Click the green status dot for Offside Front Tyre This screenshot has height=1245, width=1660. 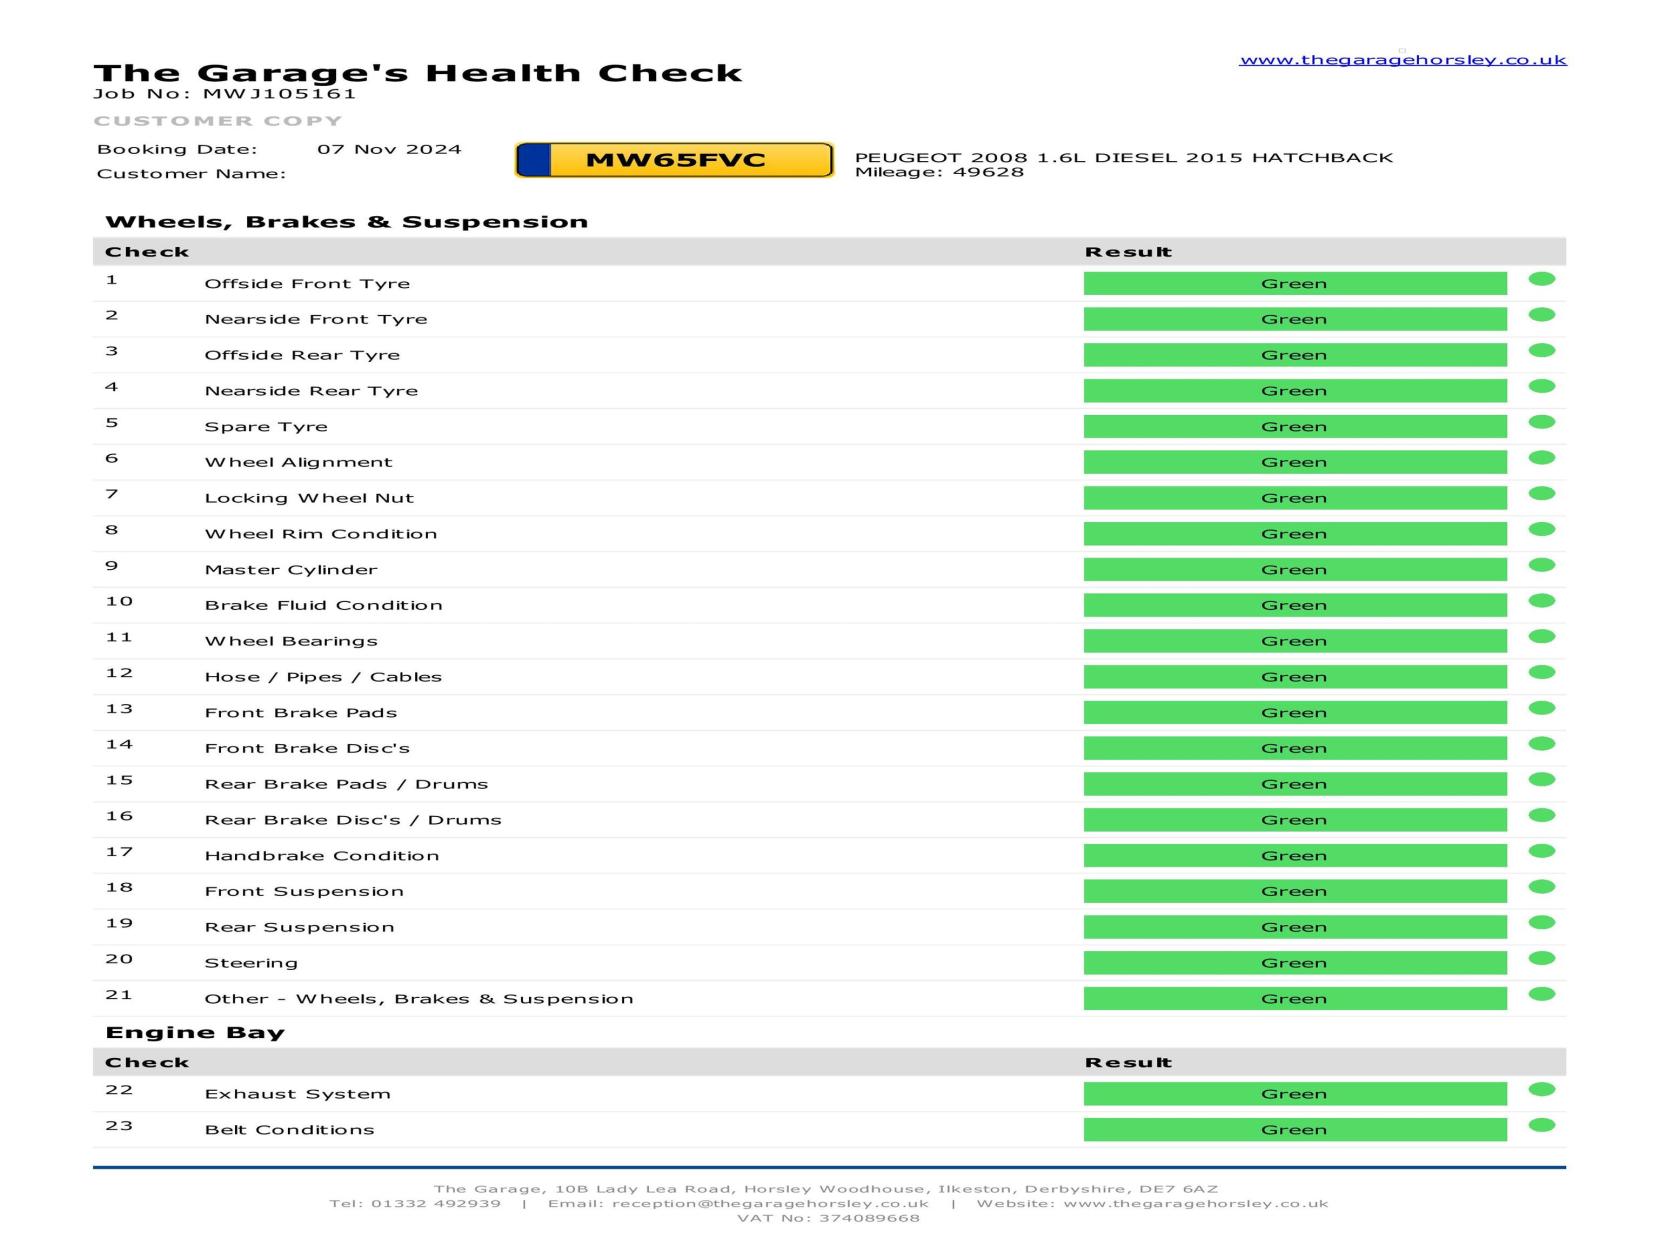click(x=1541, y=279)
